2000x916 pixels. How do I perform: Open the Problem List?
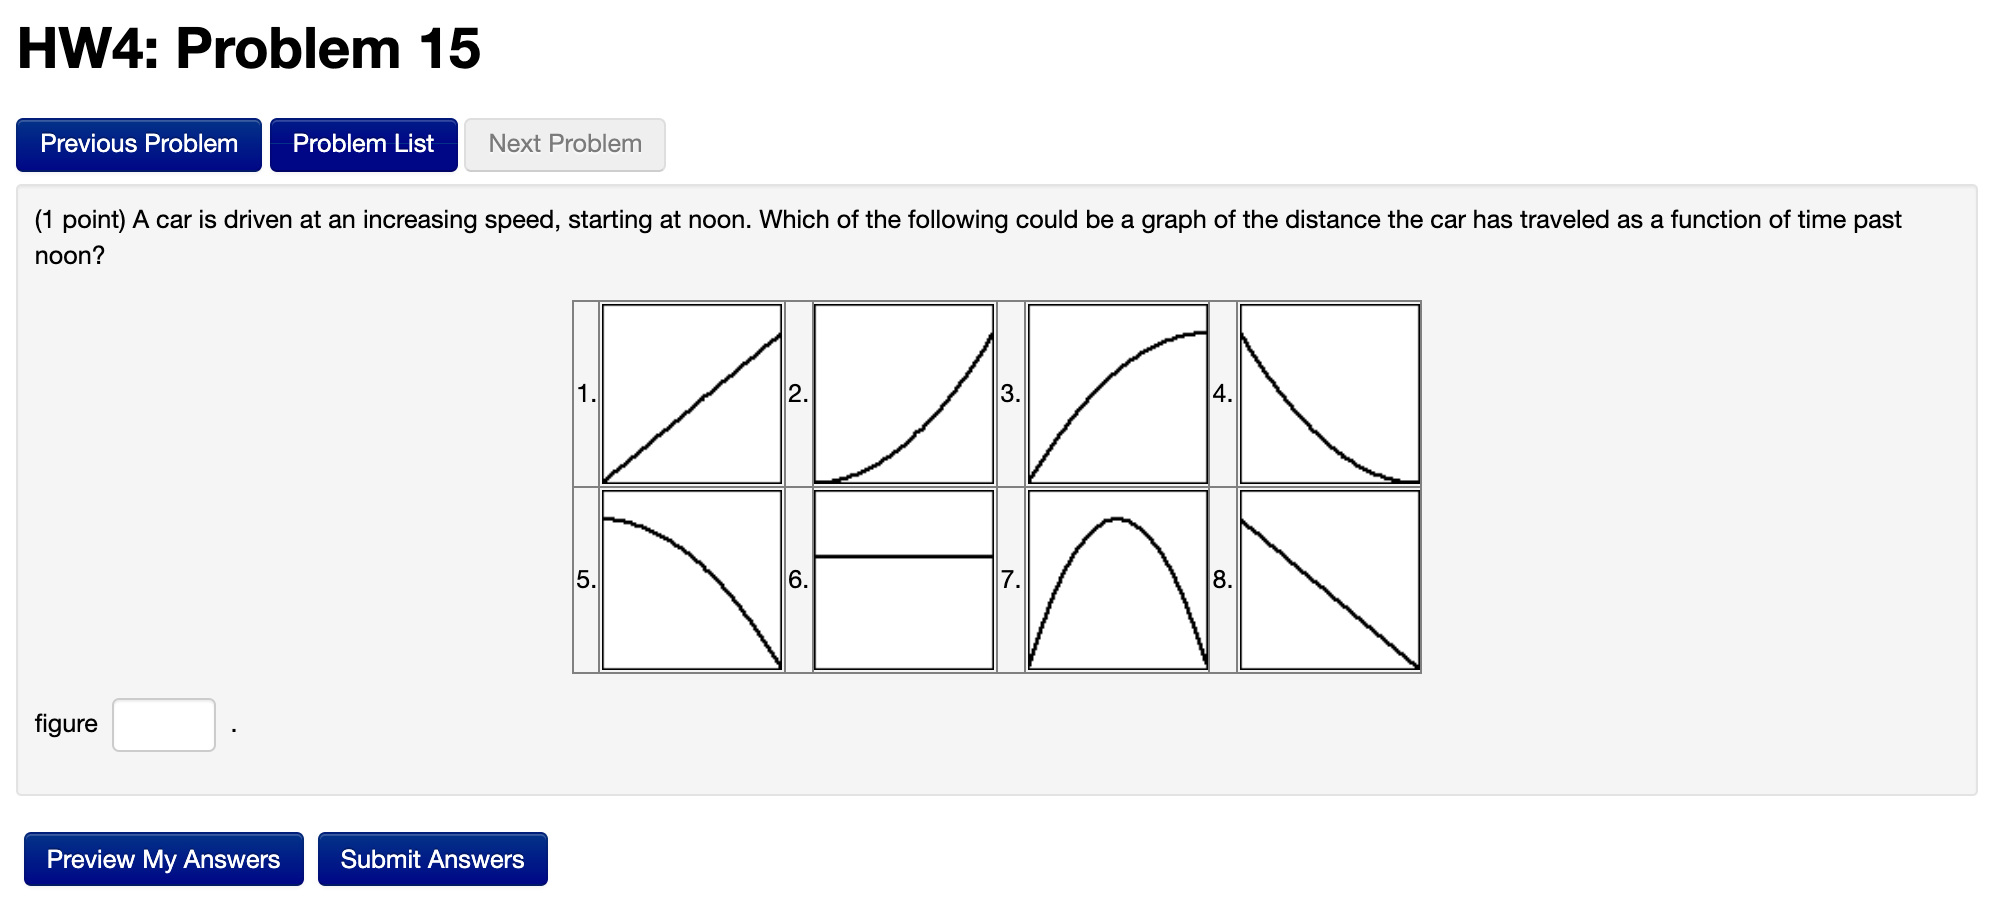pyautogui.click(x=363, y=143)
